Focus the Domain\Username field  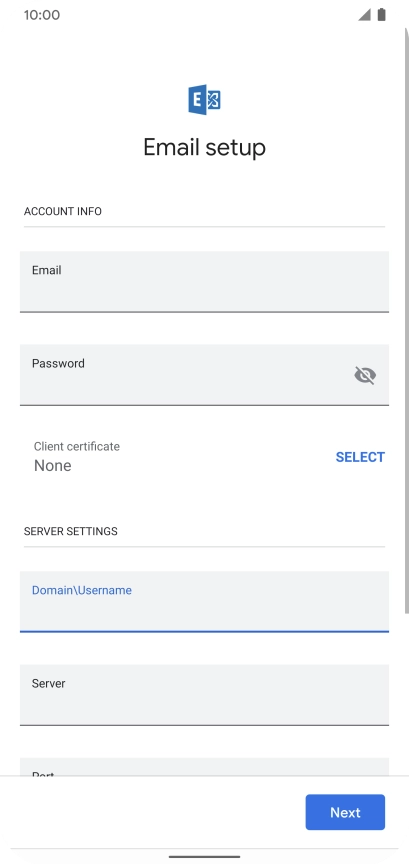(x=204, y=601)
